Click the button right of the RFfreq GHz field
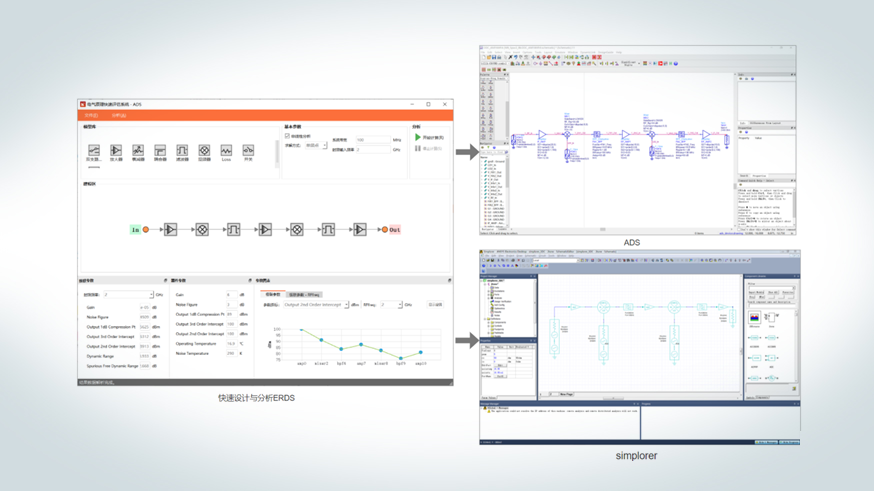Screen dimensions: 874x491 click(435, 305)
